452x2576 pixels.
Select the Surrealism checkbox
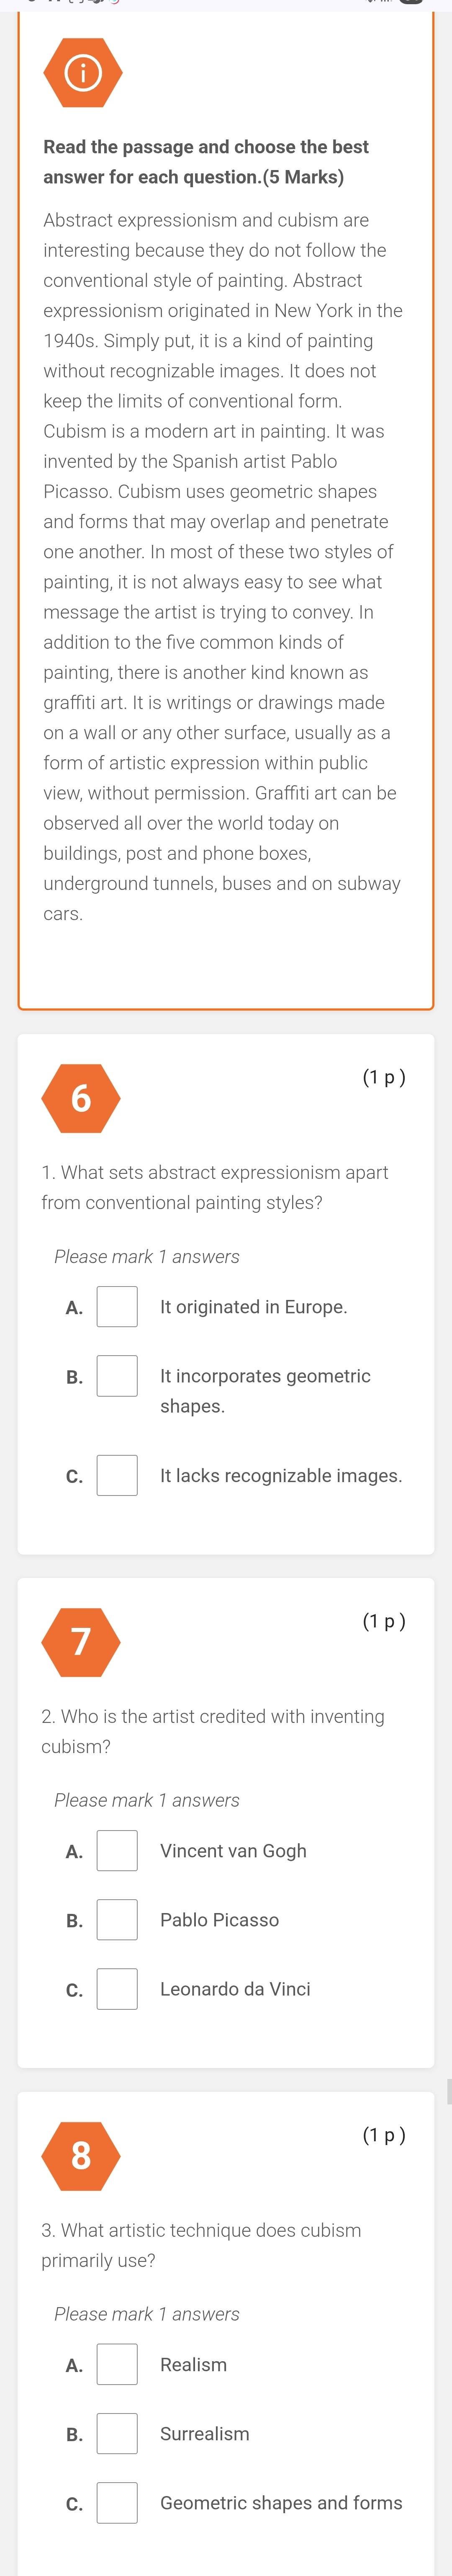pos(117,2434)
